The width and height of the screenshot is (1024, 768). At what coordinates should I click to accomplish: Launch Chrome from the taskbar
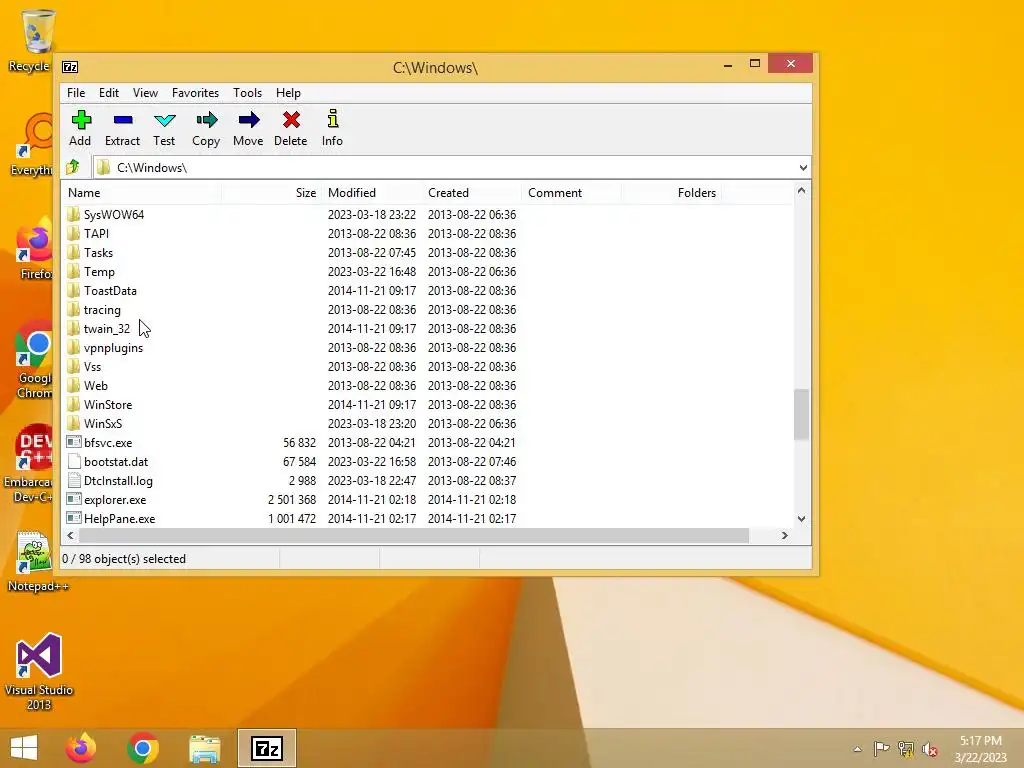click(143, 748)
